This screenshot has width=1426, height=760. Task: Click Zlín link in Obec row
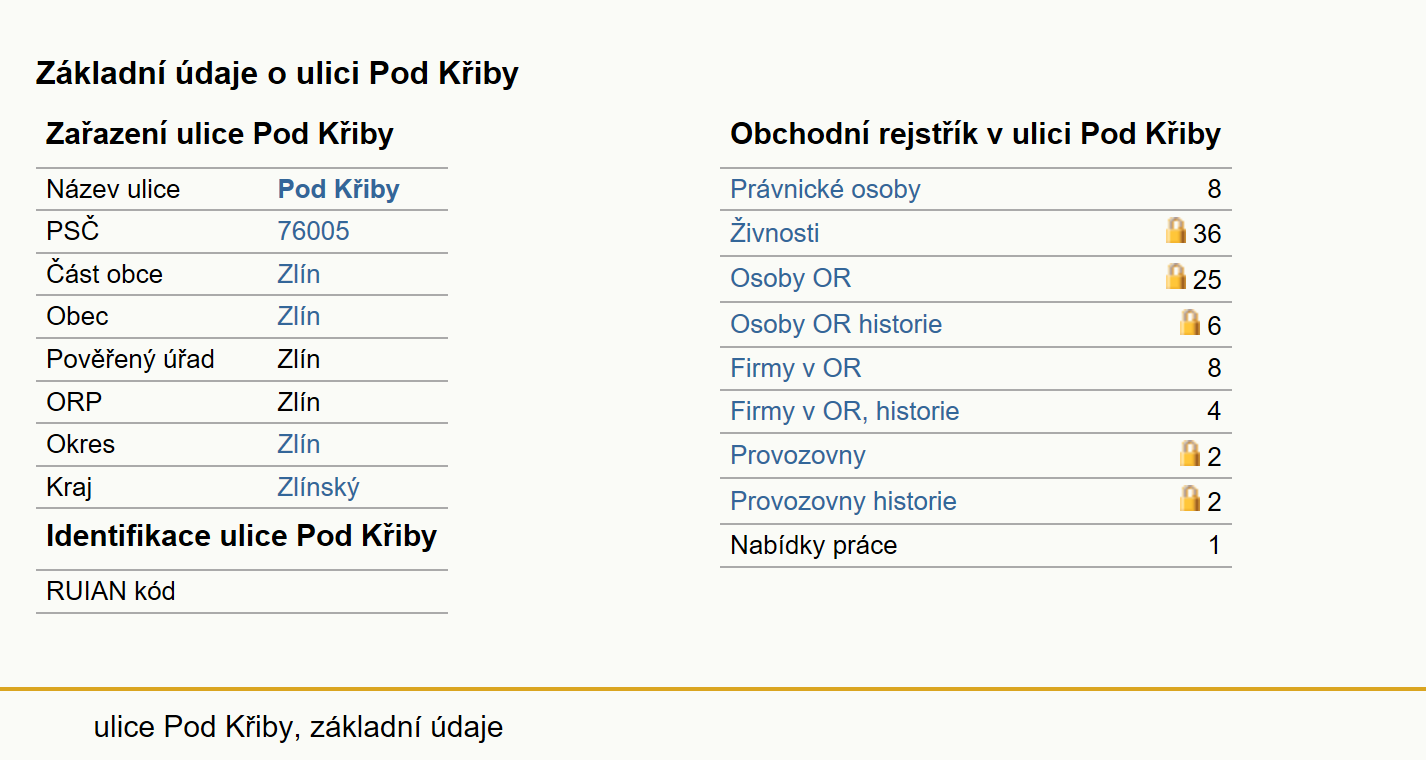pos(299,316)
